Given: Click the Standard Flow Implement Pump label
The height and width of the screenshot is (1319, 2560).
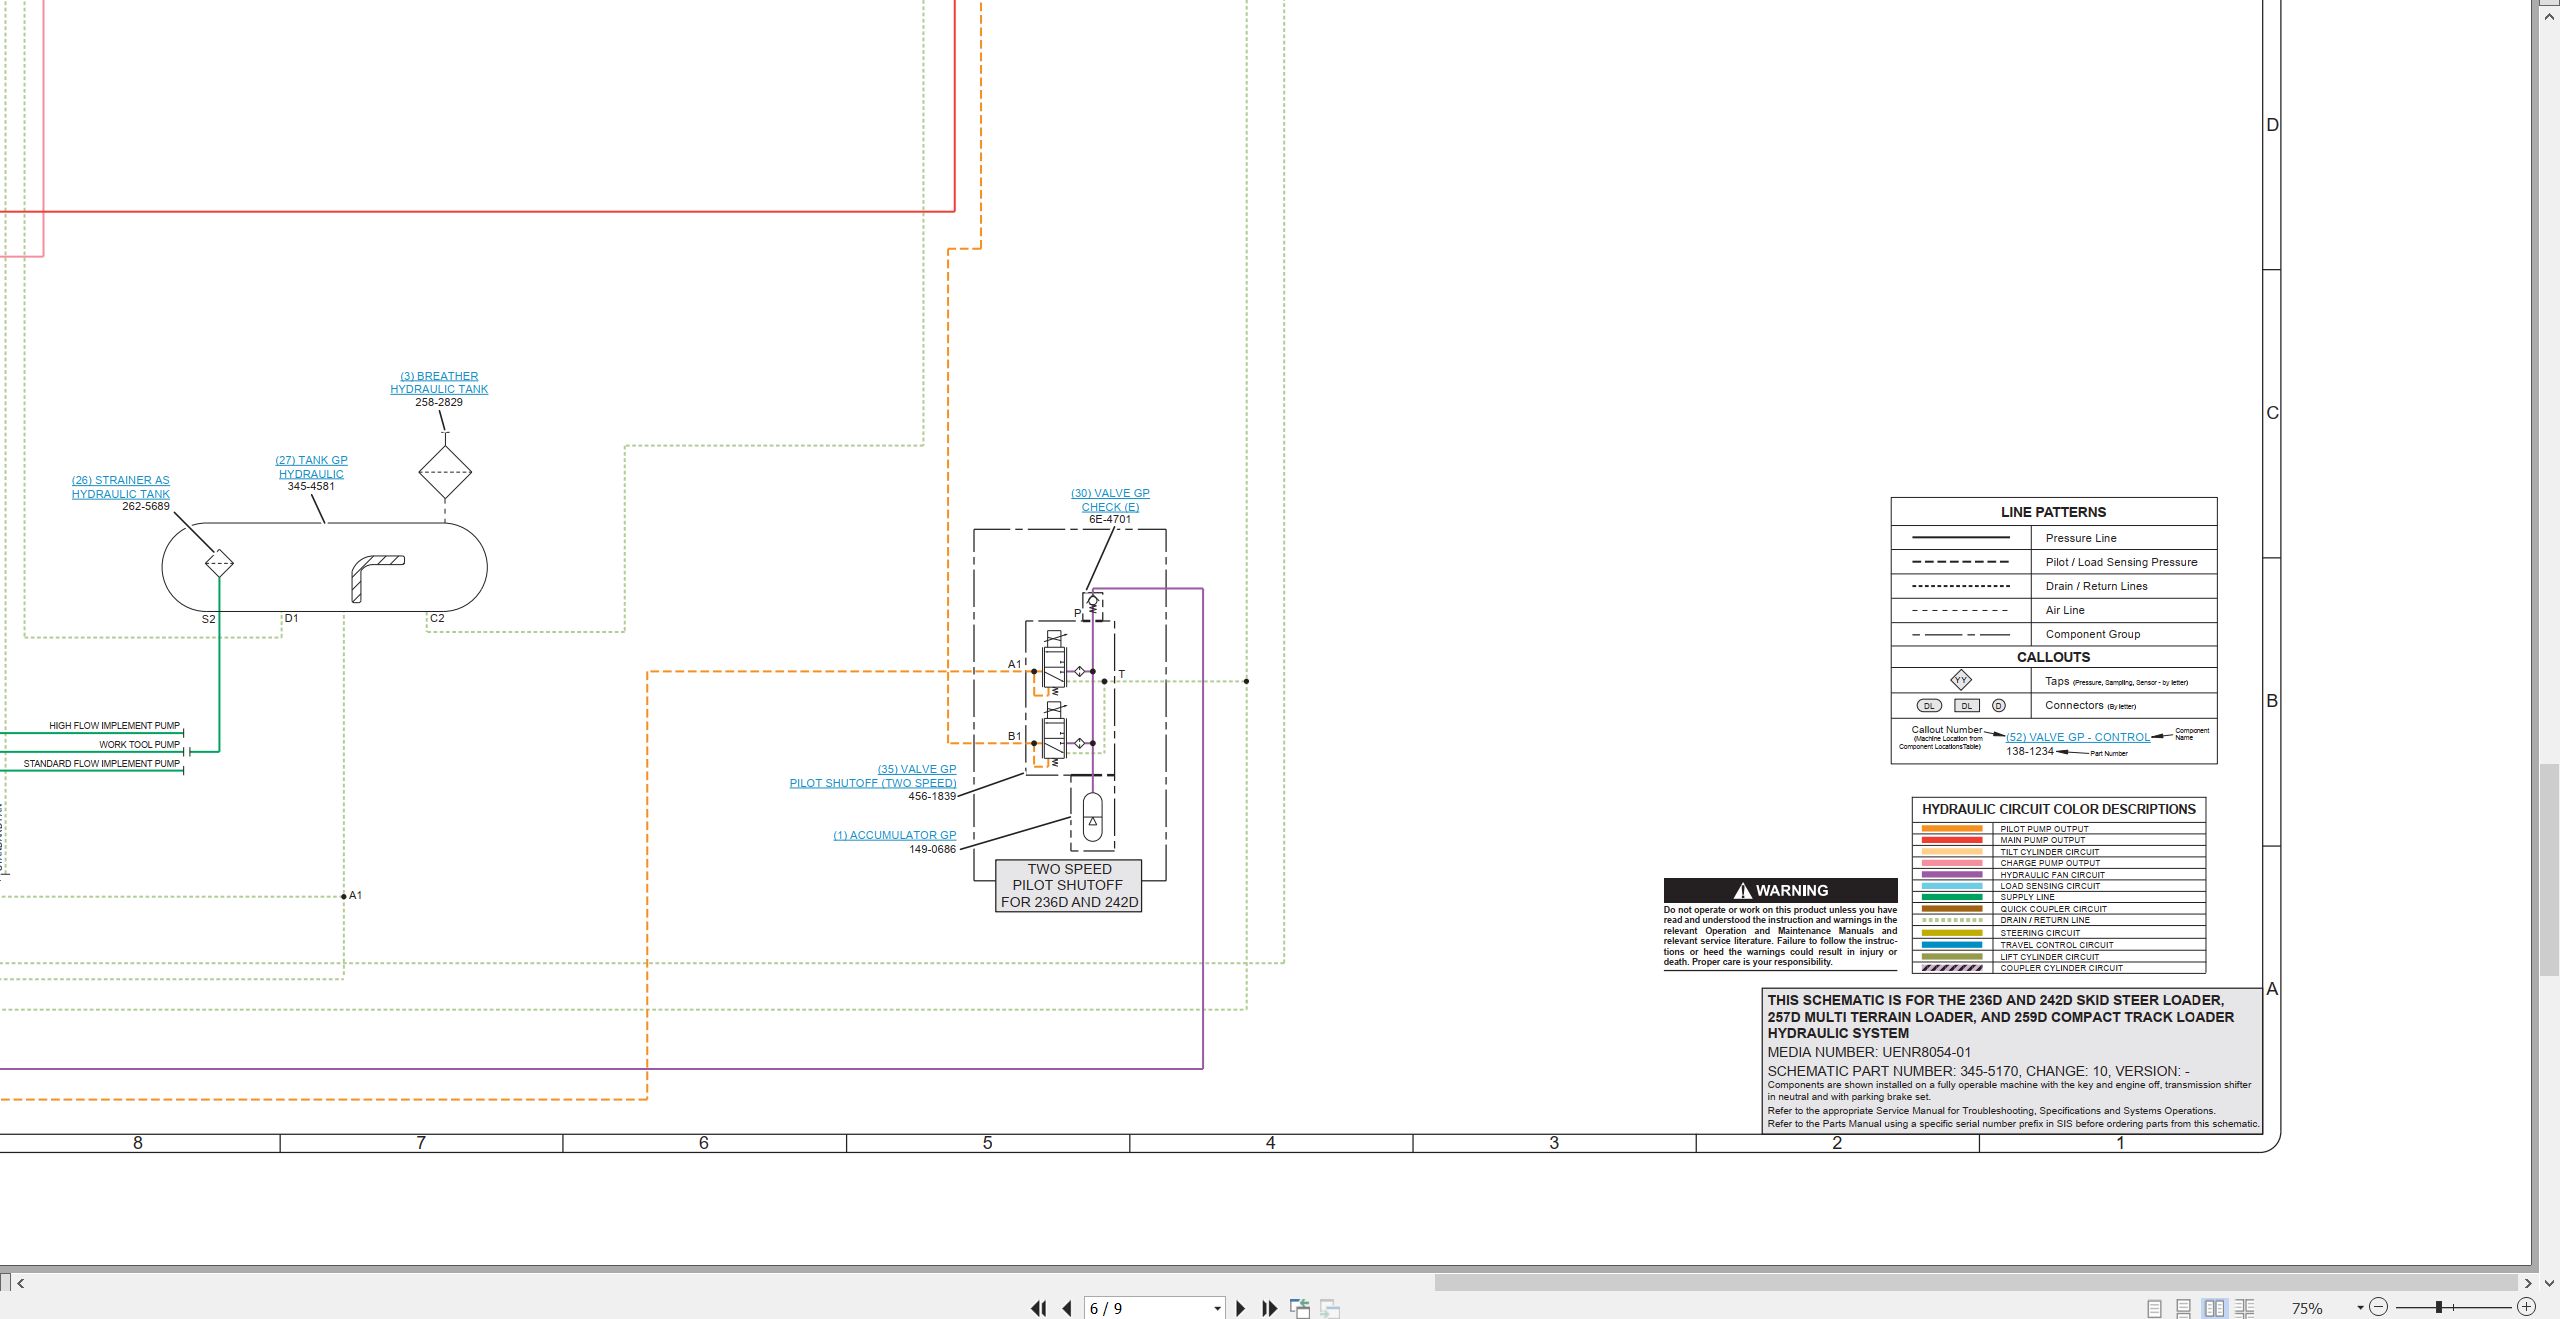Looking at the screenshot, I should tap(101, 763).
